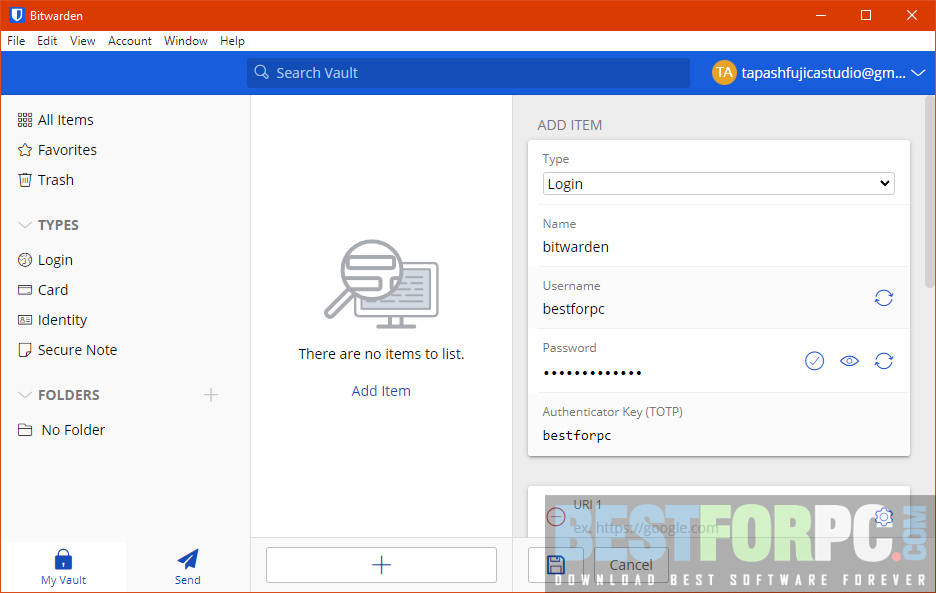The width and height of the screenshot is (936, 593).
Task: Select the Favorites star icon
Action: pos(24,150)
